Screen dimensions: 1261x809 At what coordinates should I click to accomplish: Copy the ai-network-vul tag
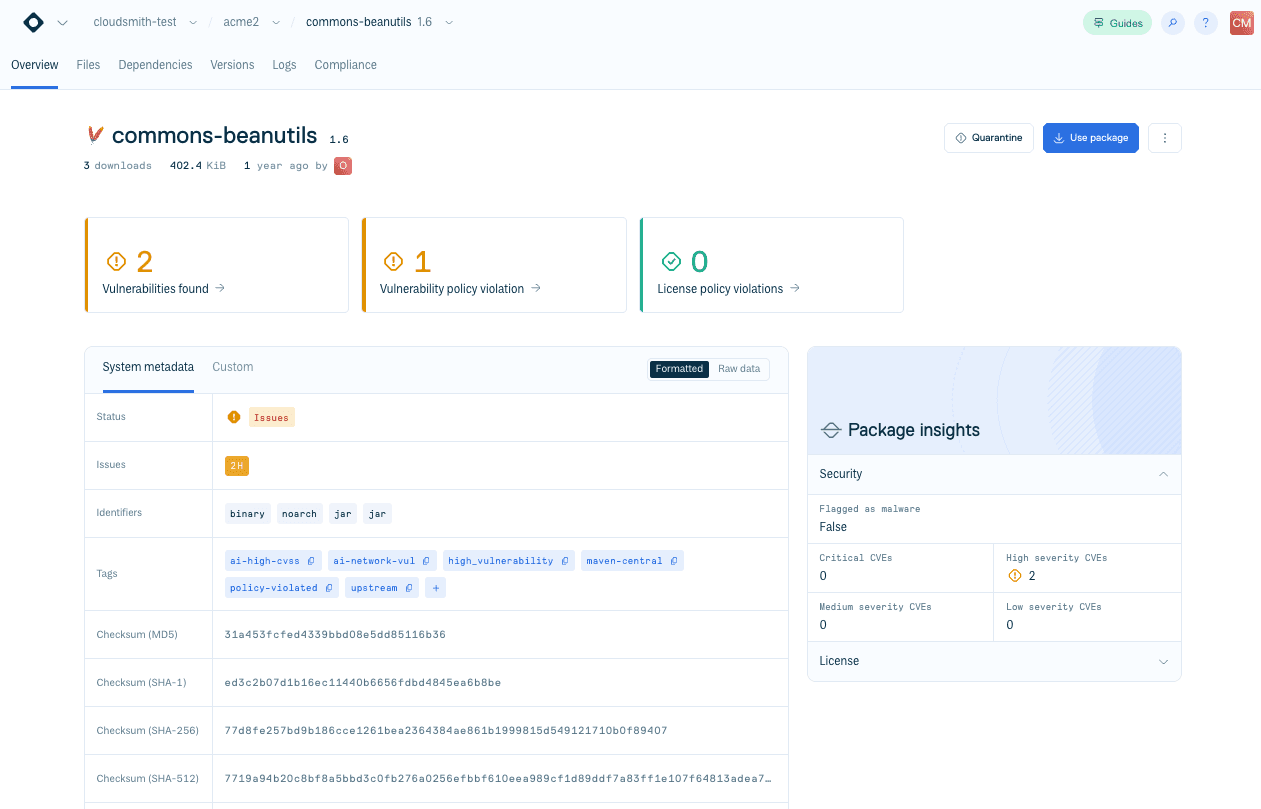point(426,561)
